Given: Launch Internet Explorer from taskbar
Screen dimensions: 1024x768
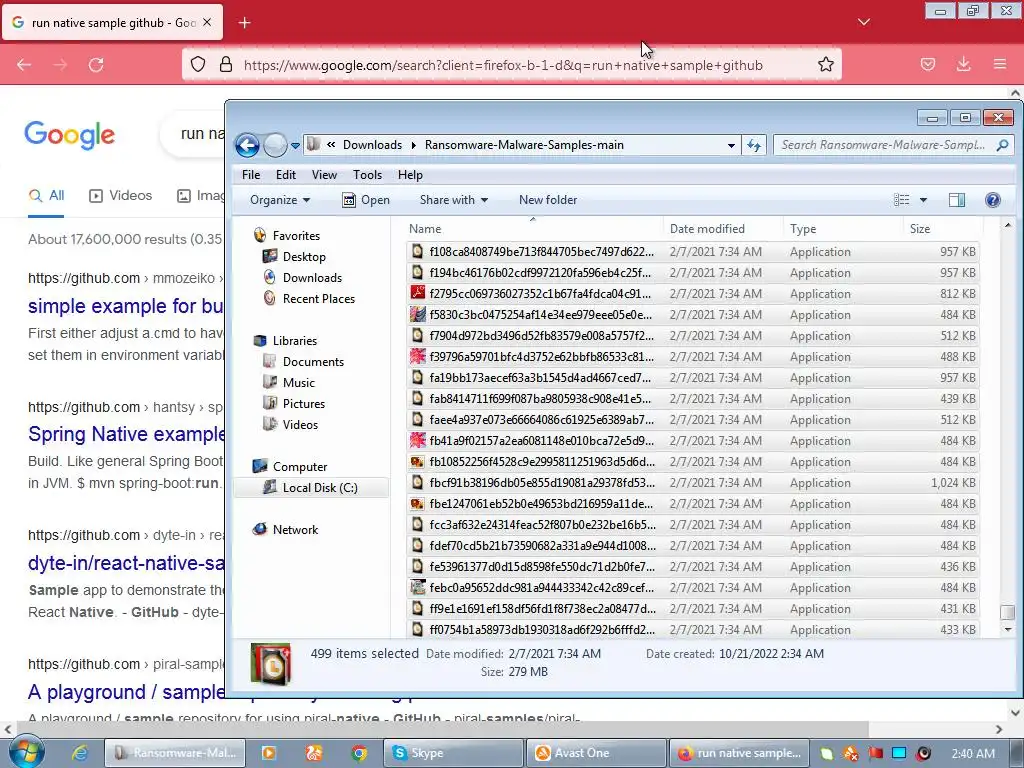Looking at the screenshot, I should pos(80,753).
